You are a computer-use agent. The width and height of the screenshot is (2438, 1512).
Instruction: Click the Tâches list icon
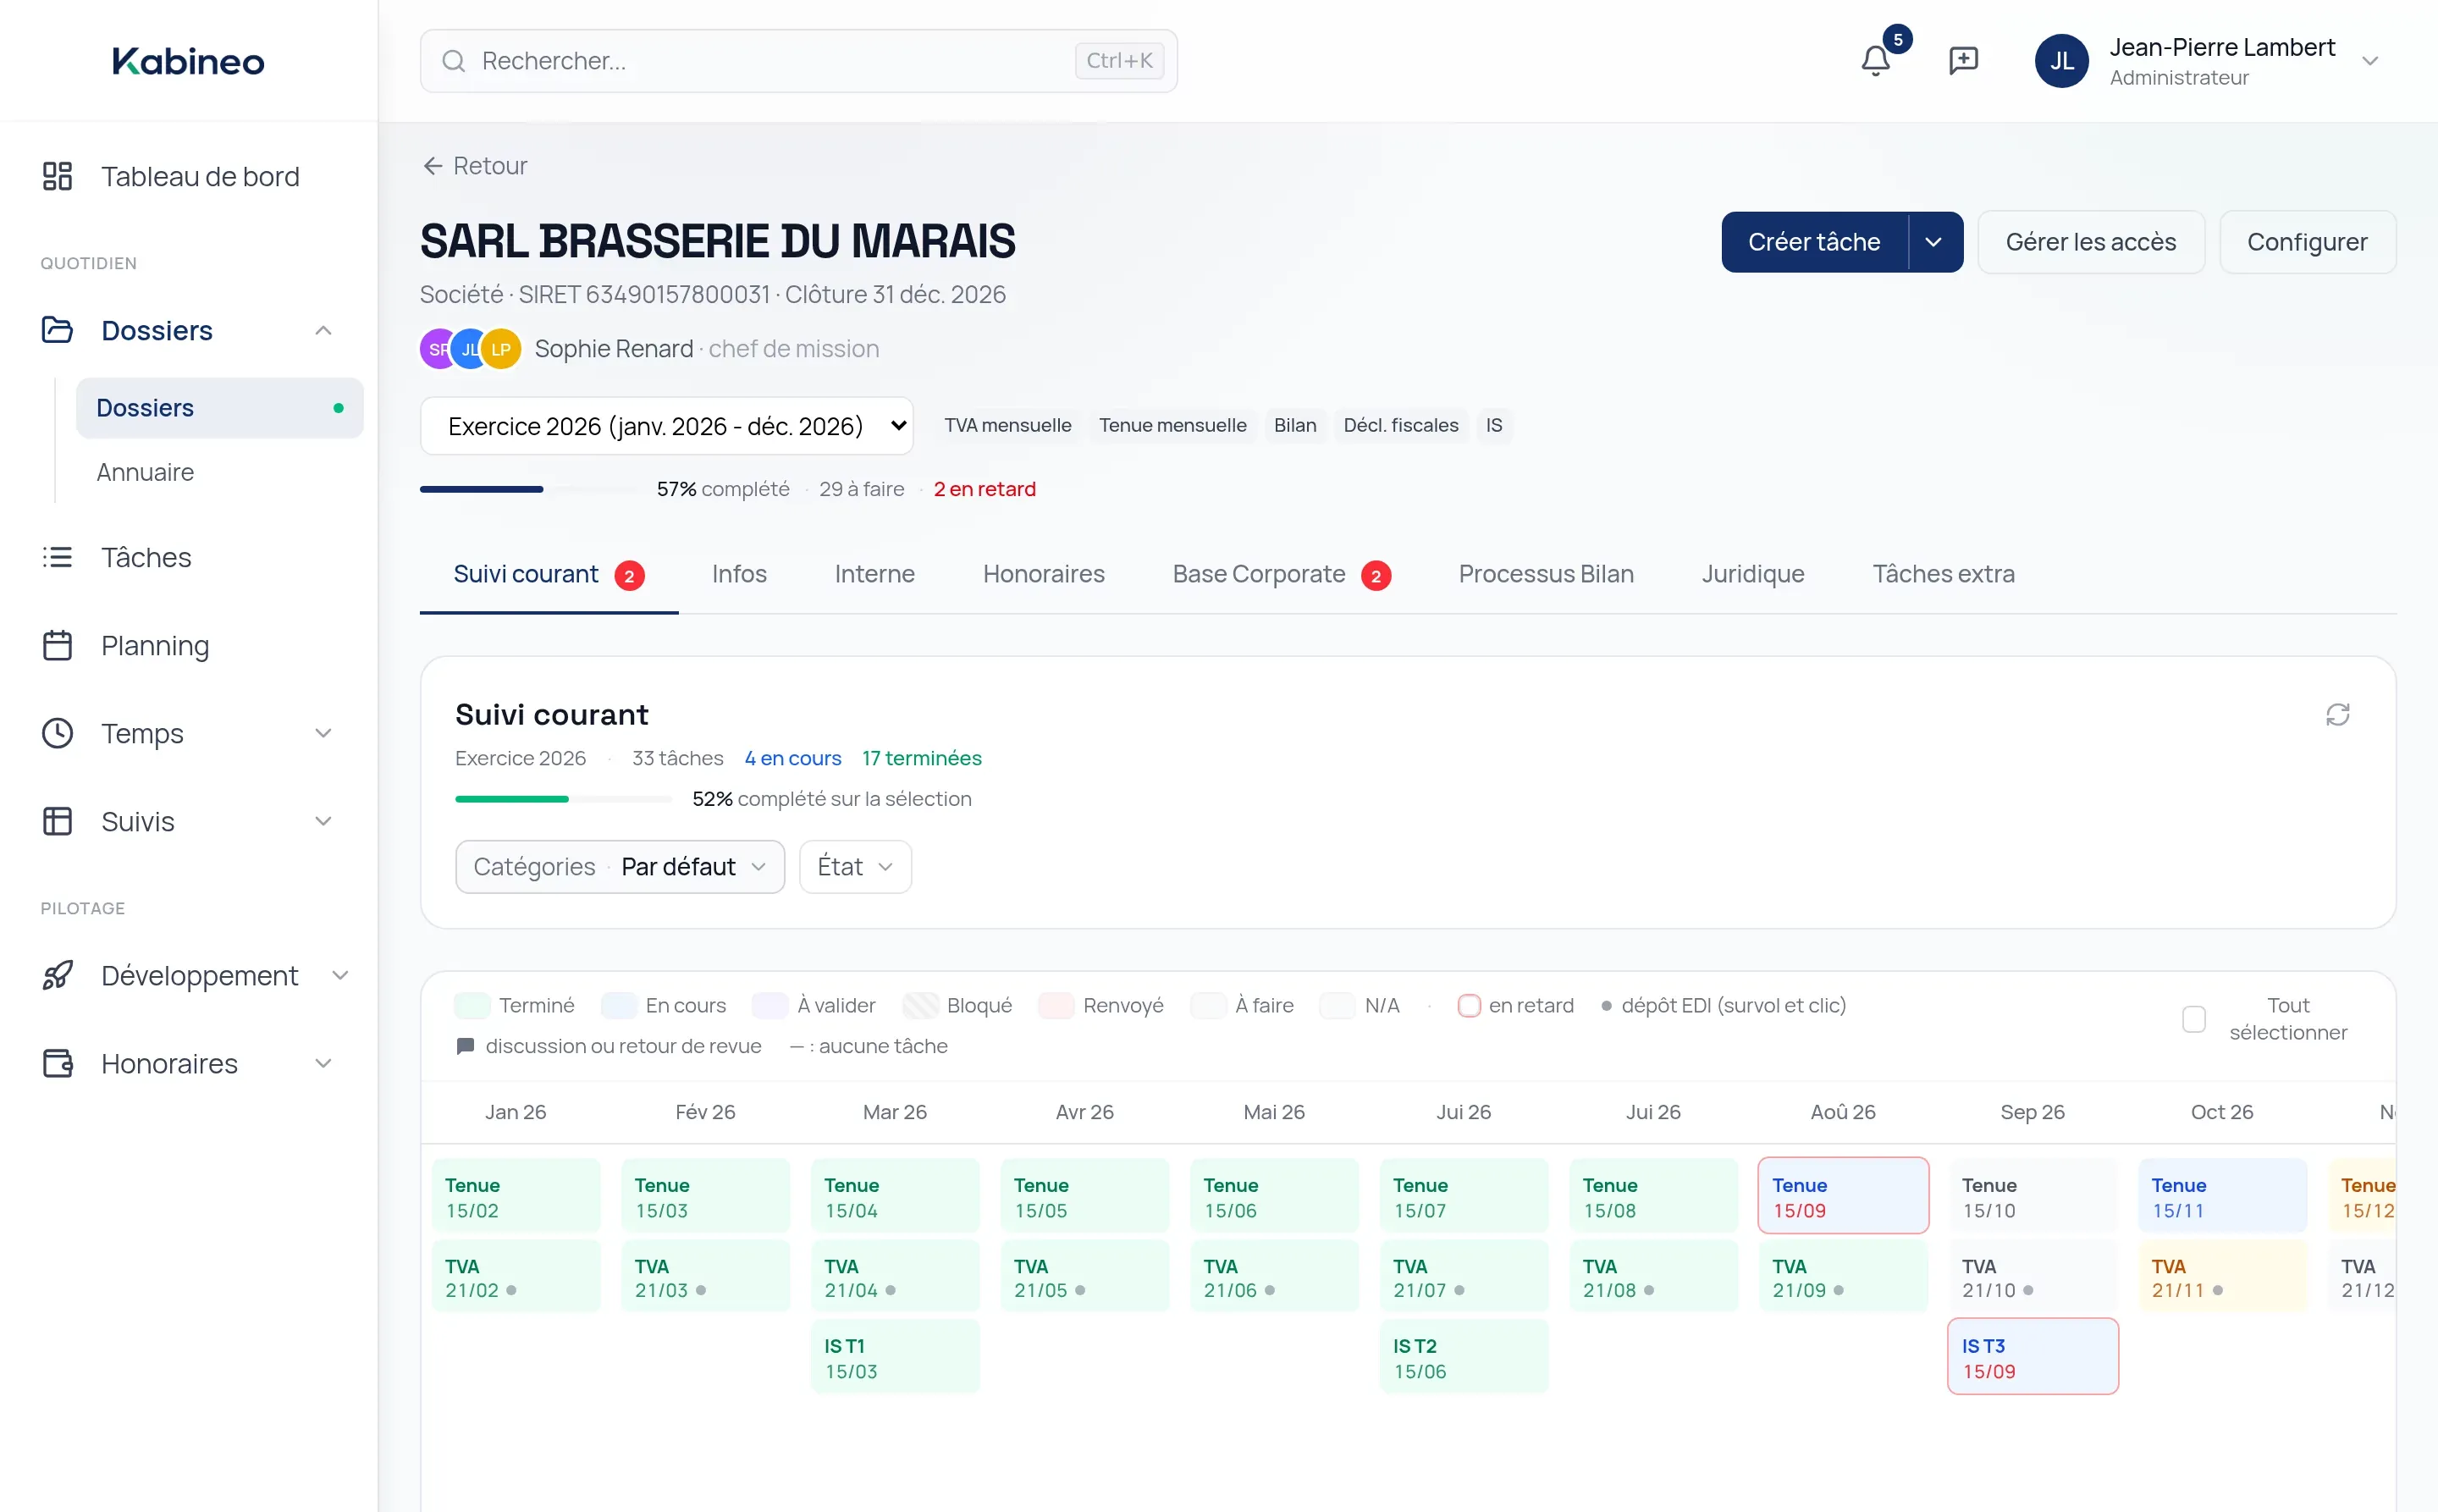tap(57, 557)
